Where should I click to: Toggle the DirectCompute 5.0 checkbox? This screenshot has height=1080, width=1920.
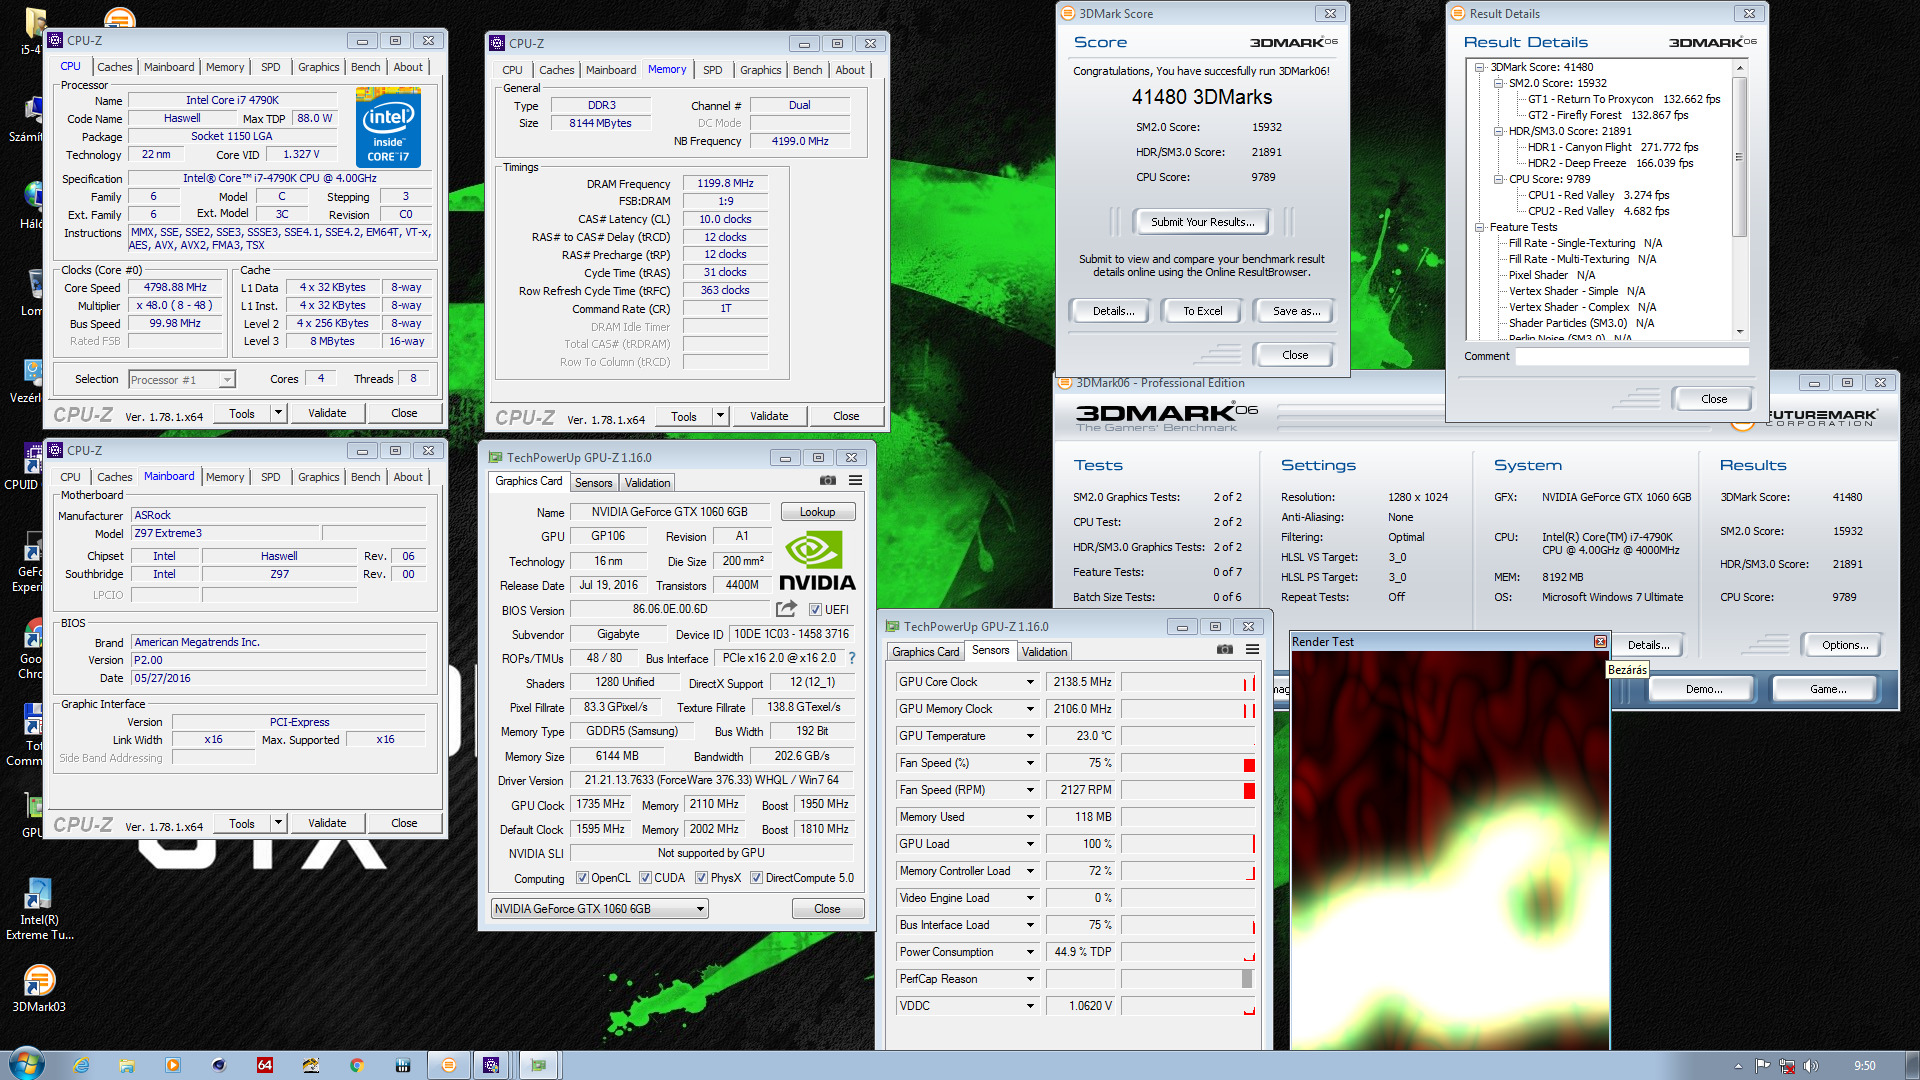coord(757,878)
